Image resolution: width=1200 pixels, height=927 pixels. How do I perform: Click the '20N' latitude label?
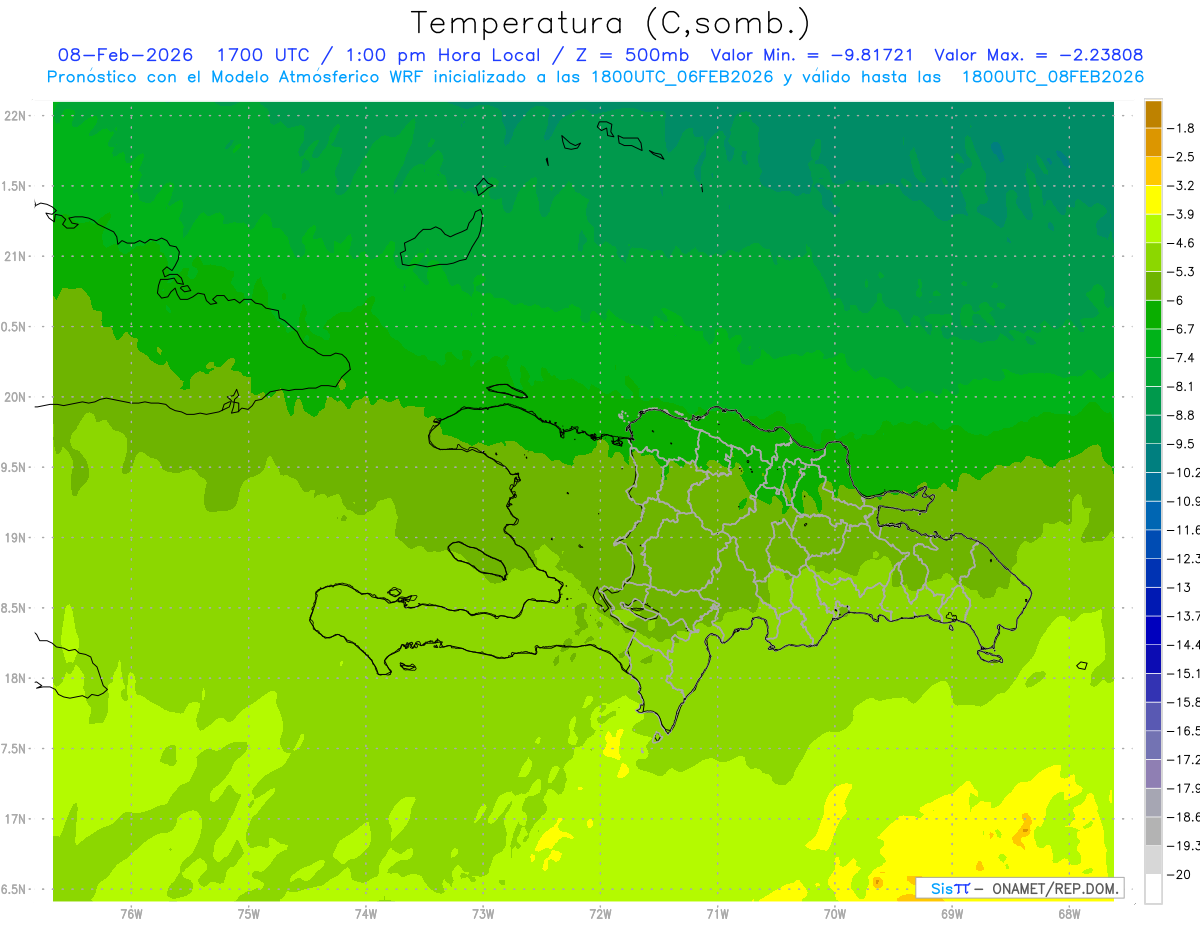[16, 398]
